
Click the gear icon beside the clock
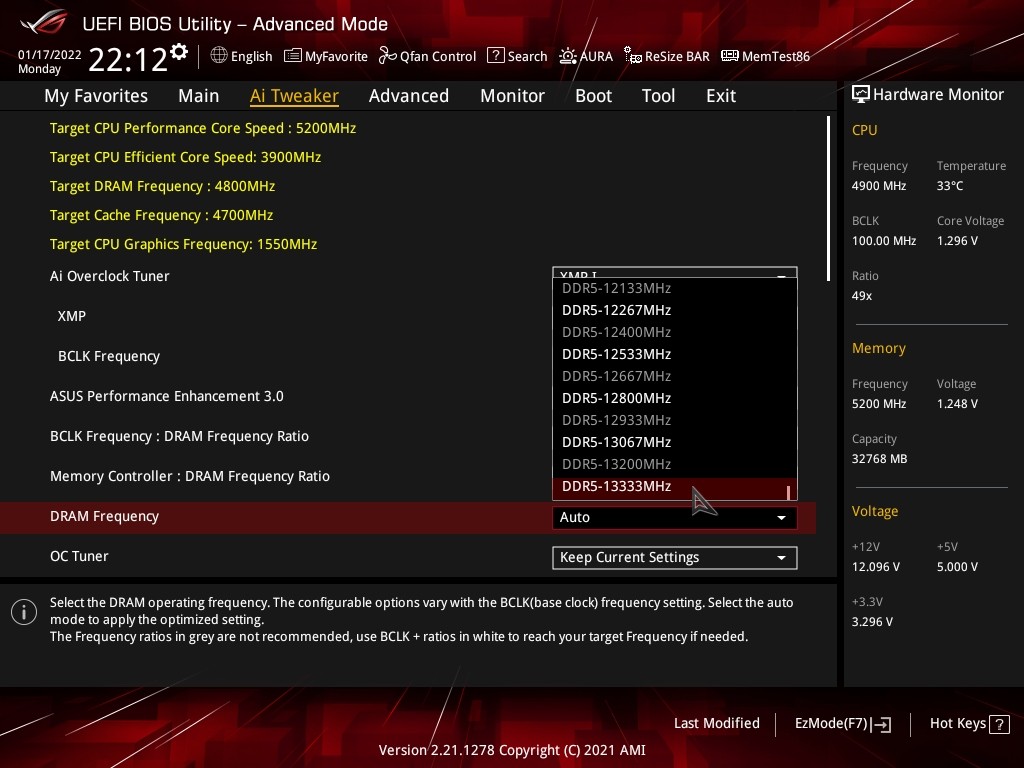pyautogui.click(x=179, y=51)
